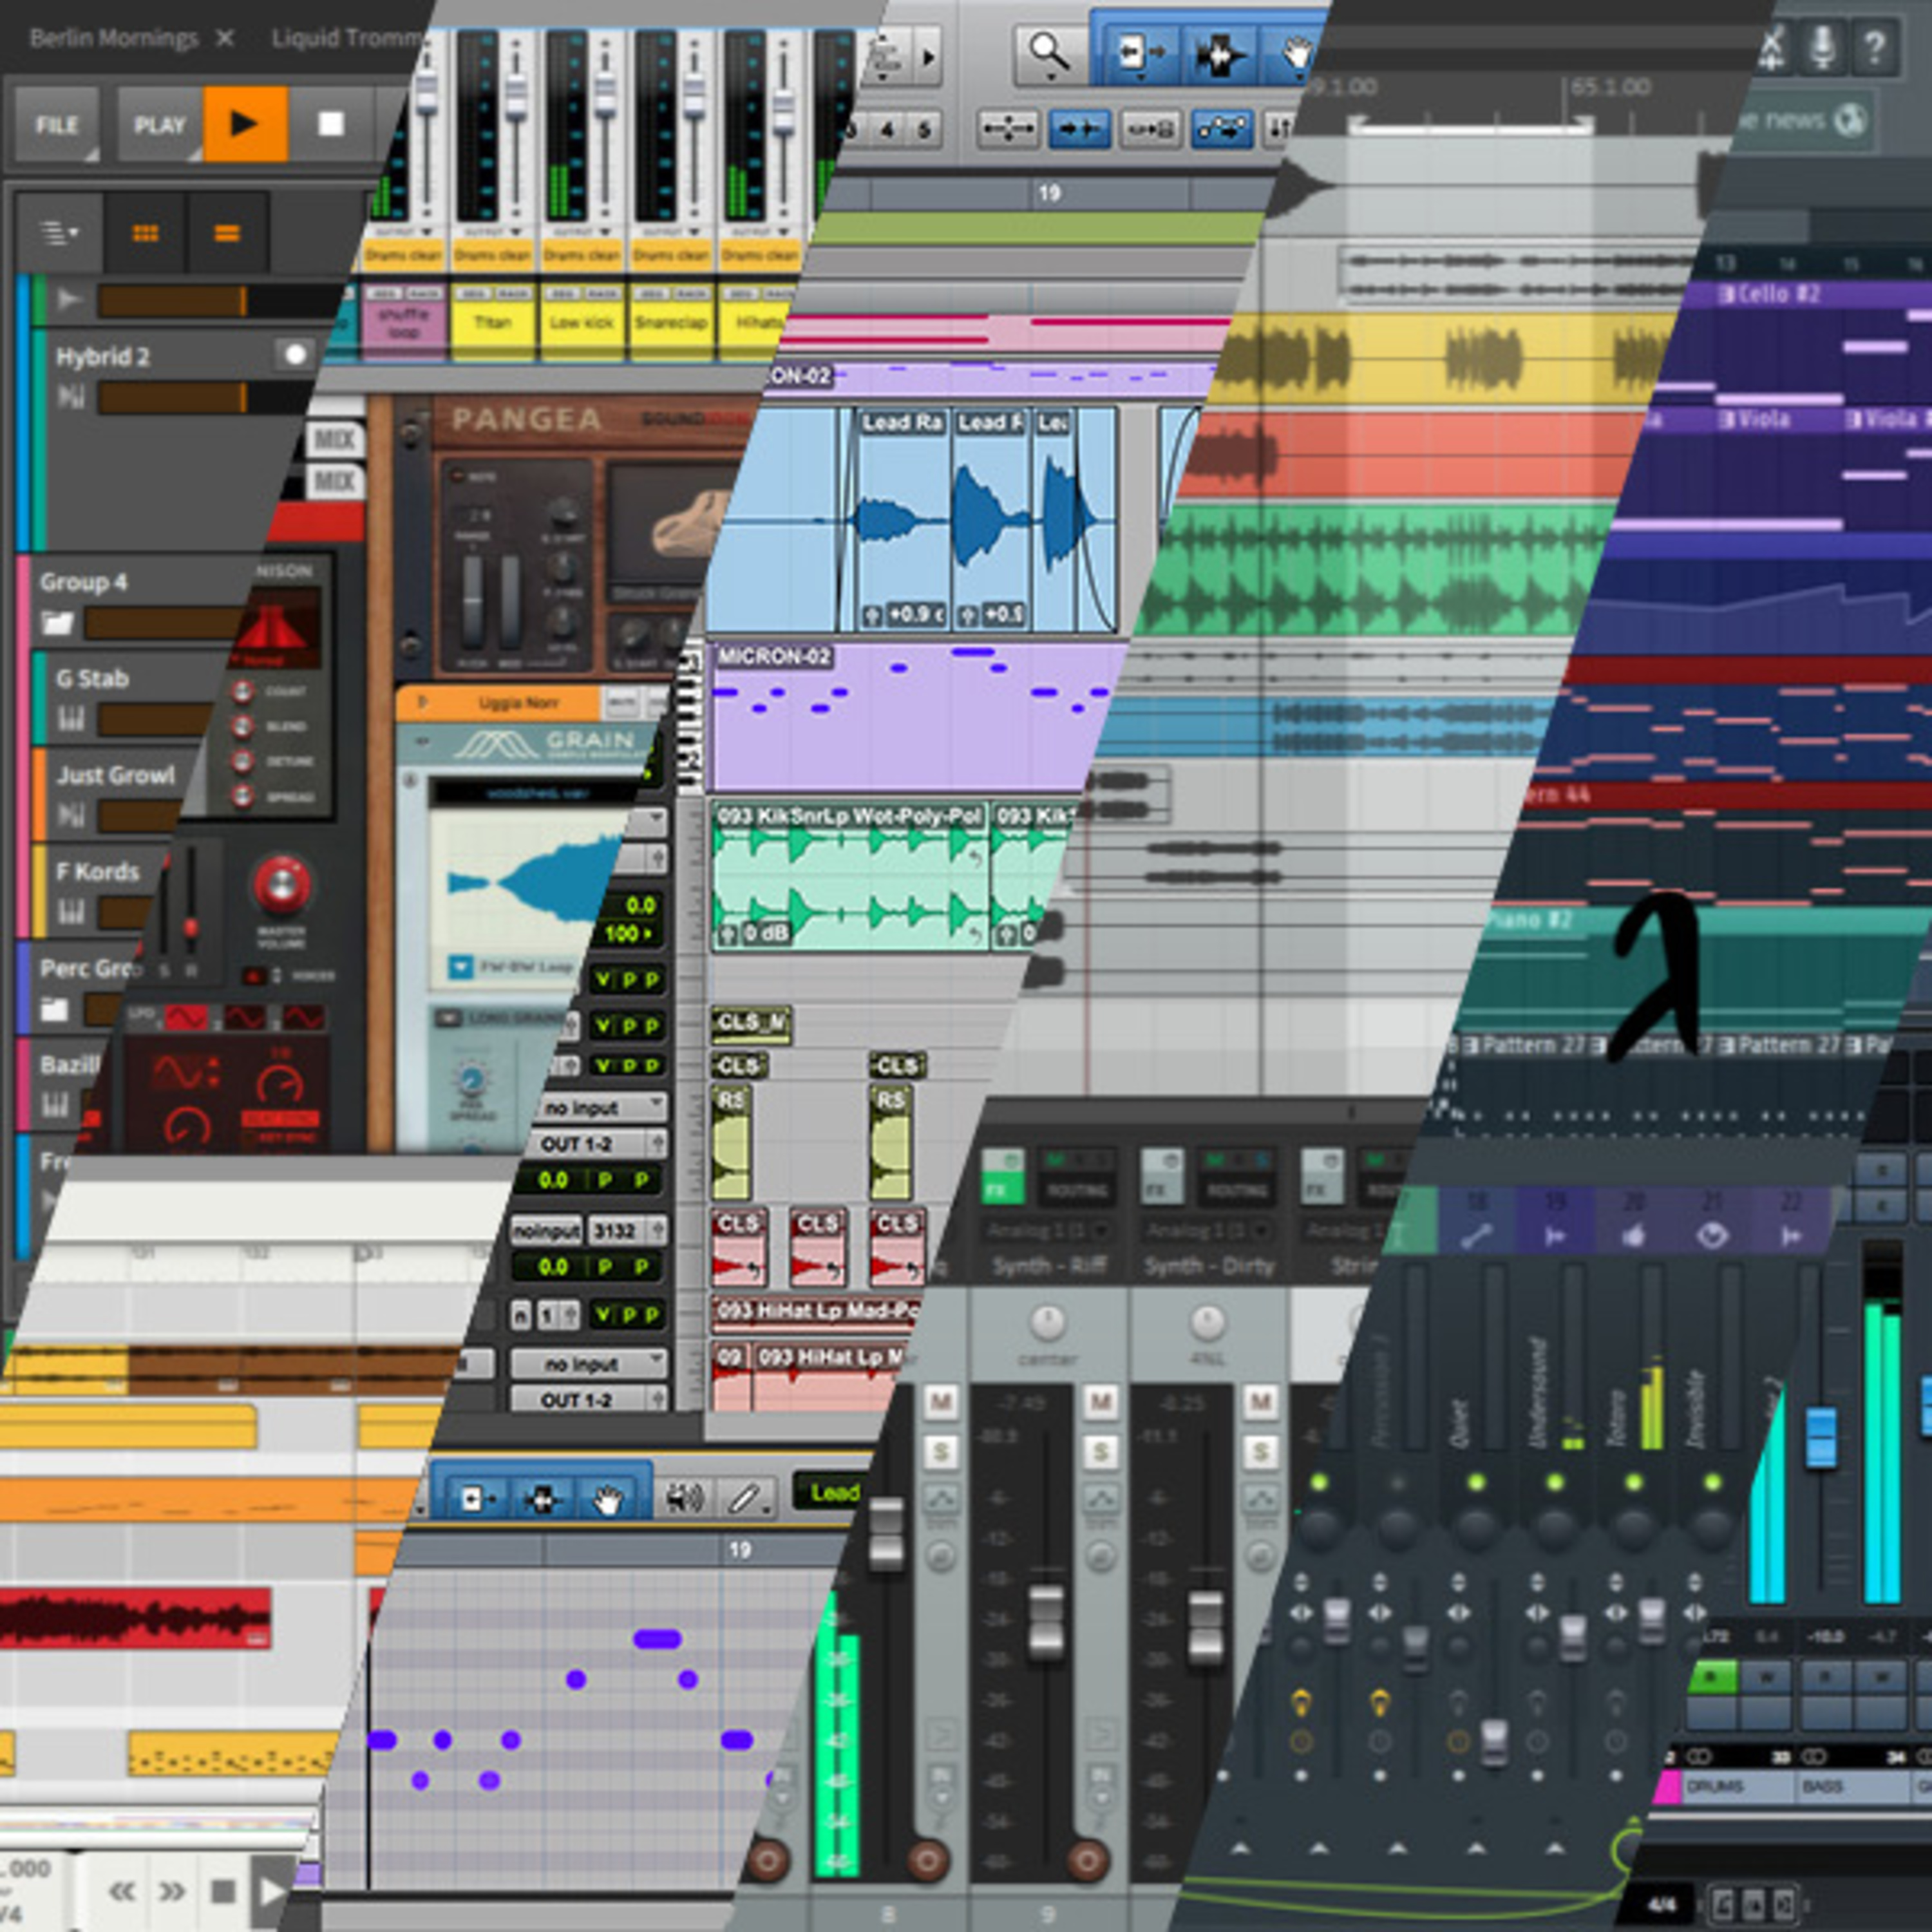Image resolution: width=1932 pixels, height=1932 pixels.
Task: Open the Group 4 folder icon
Action: [x=57, y=624]
